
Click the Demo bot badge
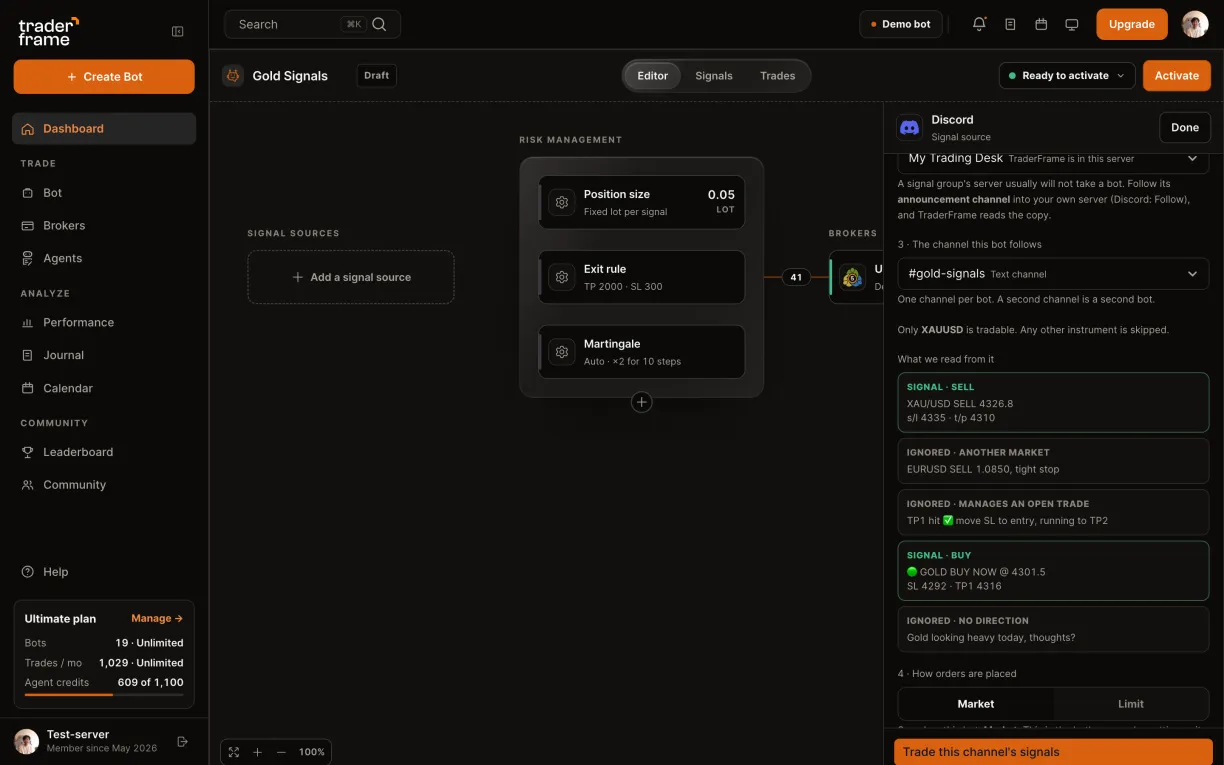point(901,24)
